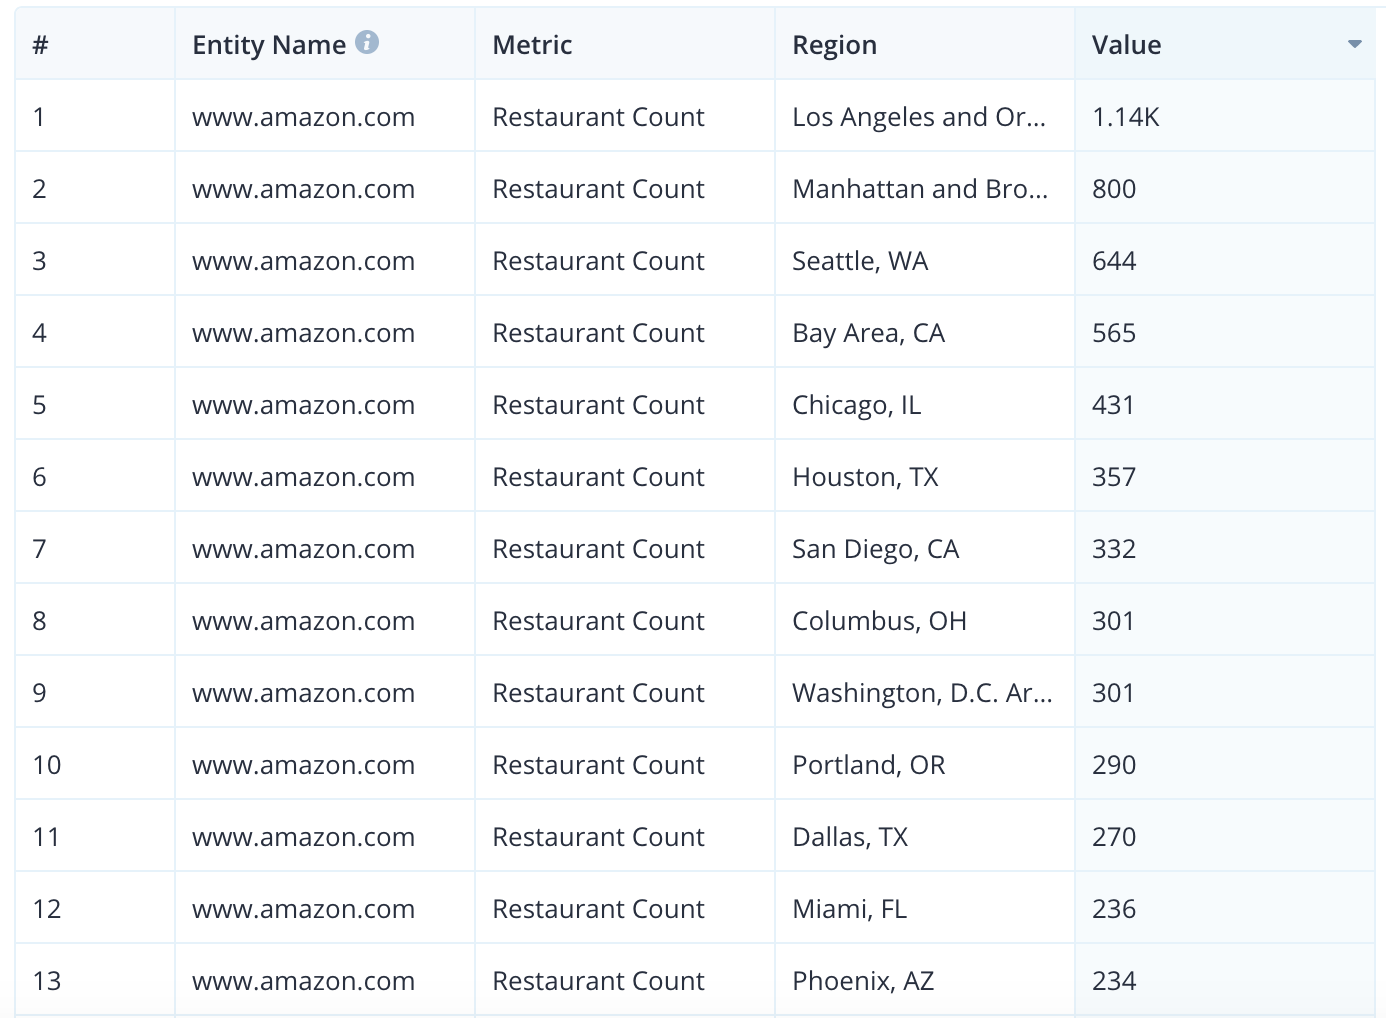
Task: Click the # column header
Action: (x=39, y=44)
